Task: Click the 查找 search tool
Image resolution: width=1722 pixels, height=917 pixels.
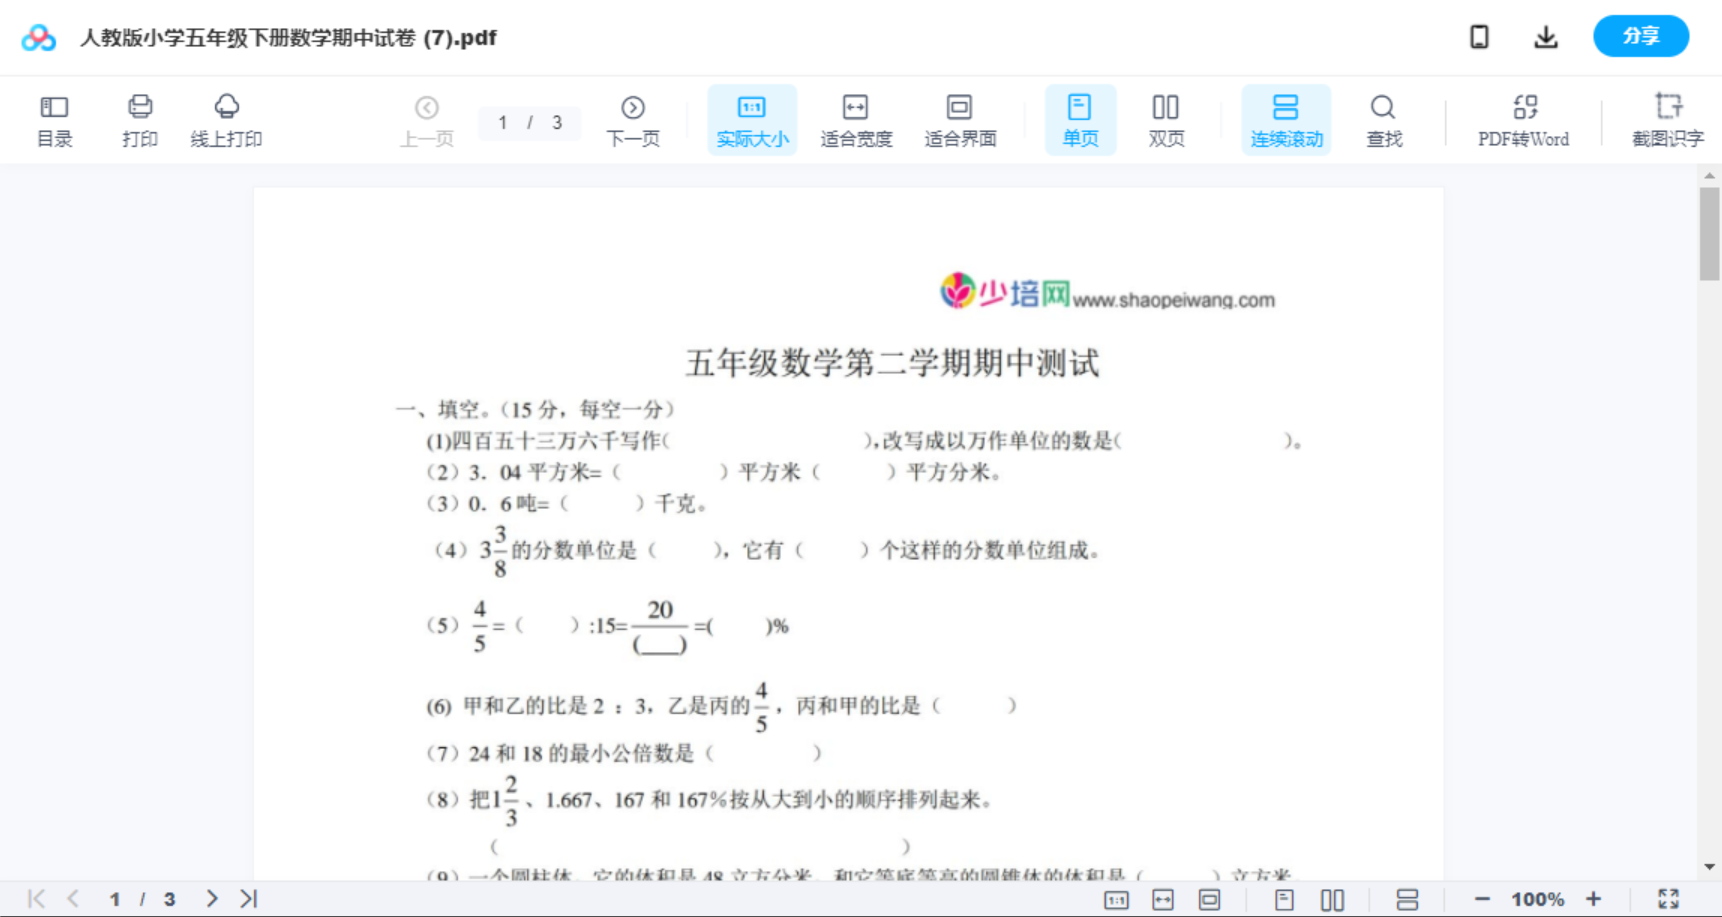Action: pyautogui.click(x=1383, y=119)
